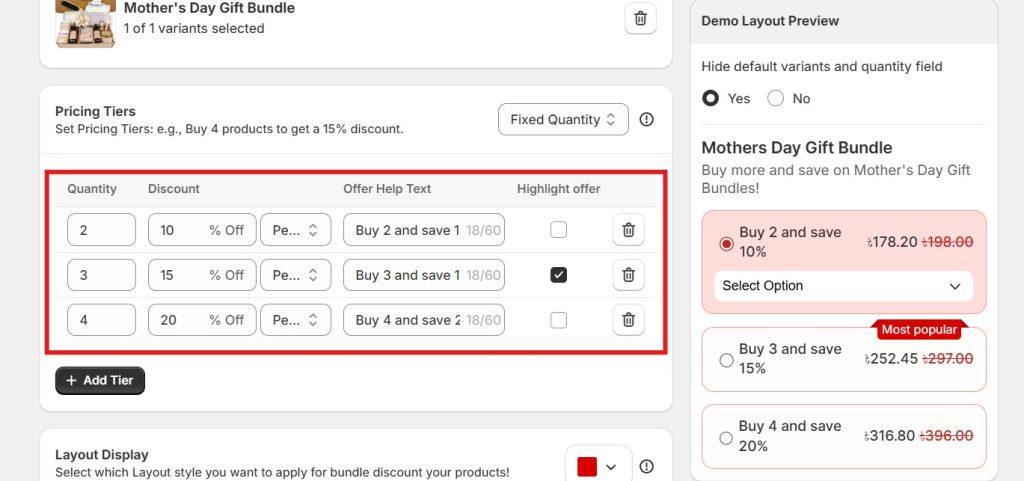Open discount type dropdown for 15% tier

[296, 275]
